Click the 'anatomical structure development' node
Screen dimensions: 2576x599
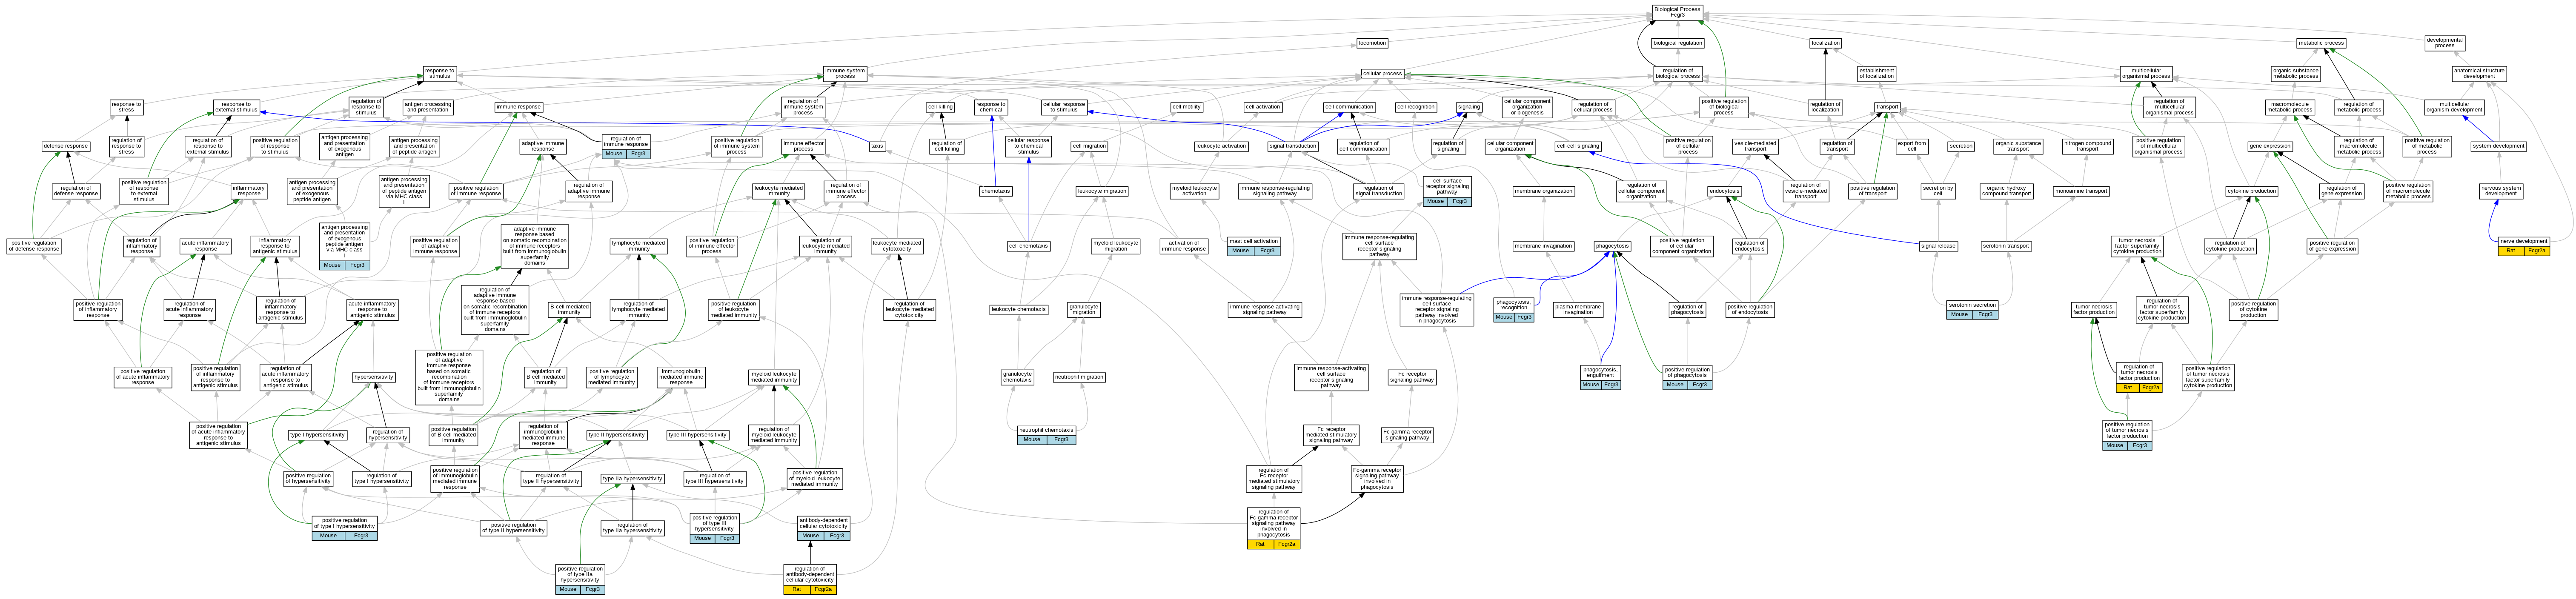(x=2479, y=73)
